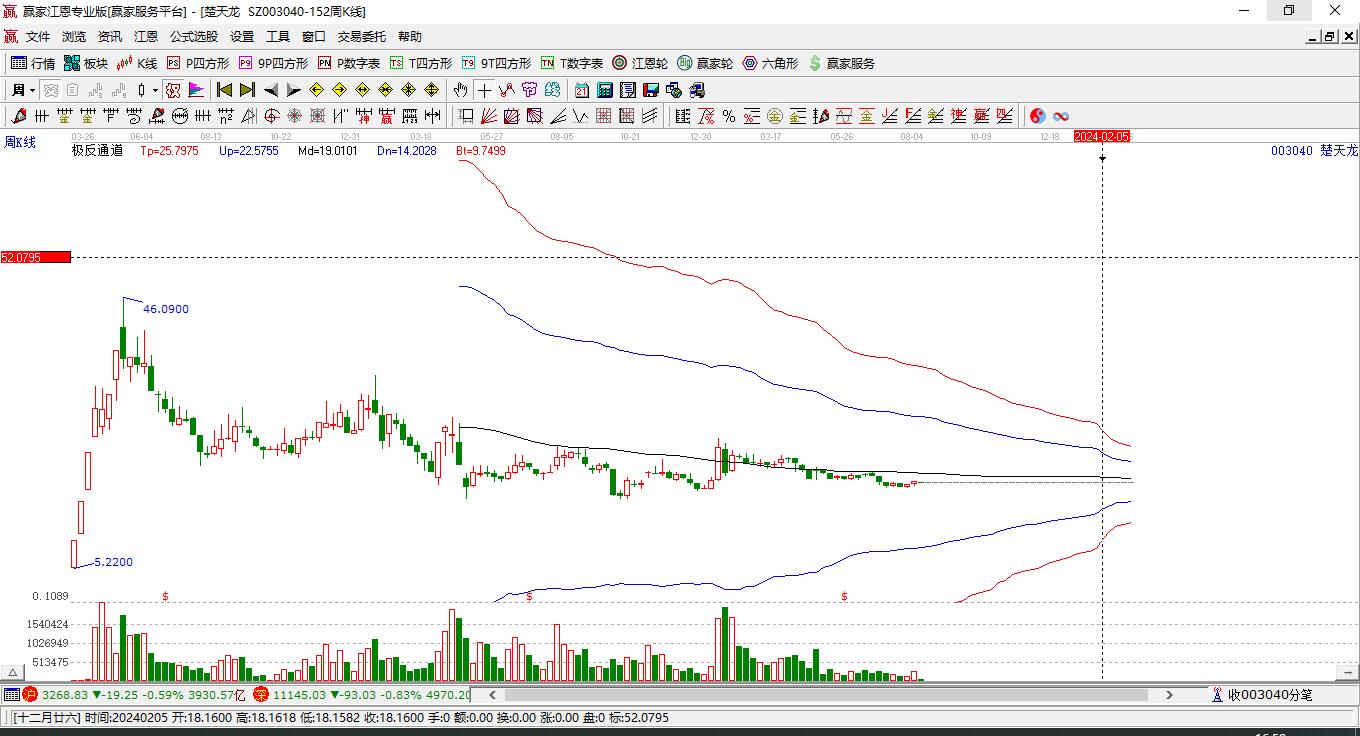The height and width of the screenshot is (736, 1360).
Task: Open the 板块 sector view
Action: coord(86,63)
